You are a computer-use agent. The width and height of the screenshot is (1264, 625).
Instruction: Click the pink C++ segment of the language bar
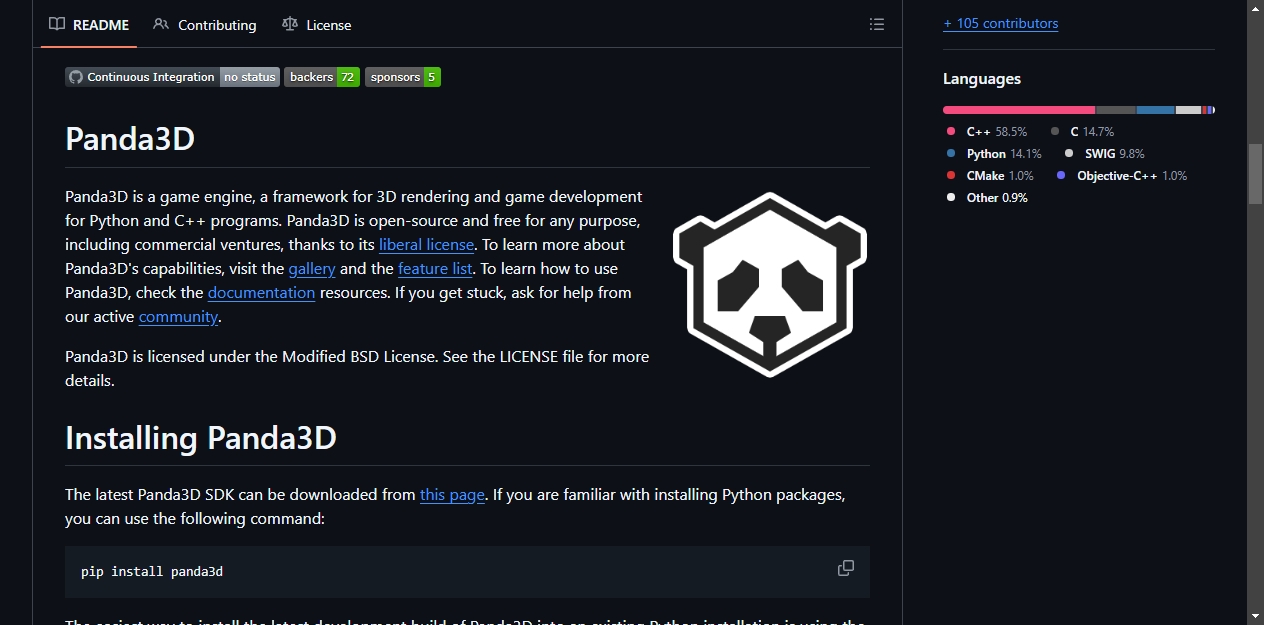[x=1019, y=110]
